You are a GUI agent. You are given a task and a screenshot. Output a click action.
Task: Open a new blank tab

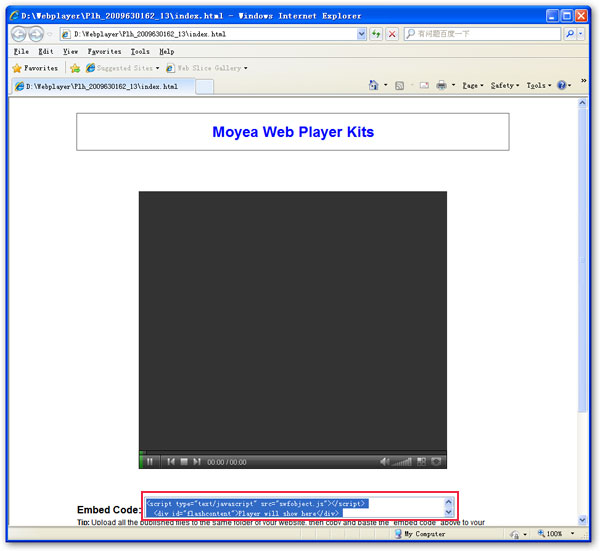pyautogui.click(x=204, y=87)
